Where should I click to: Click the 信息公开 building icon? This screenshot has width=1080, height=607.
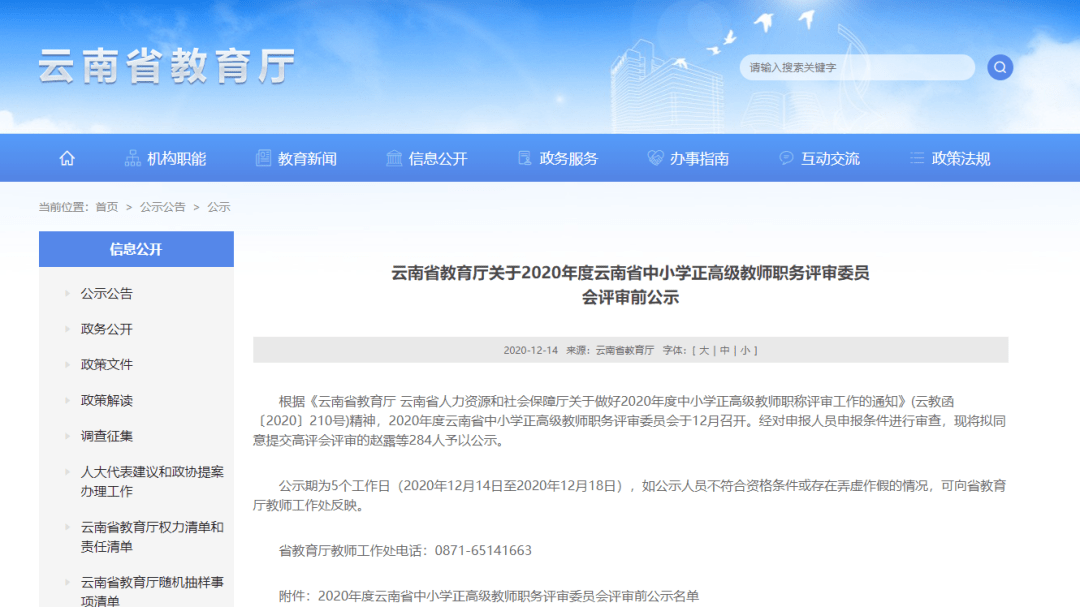(394, 158)
